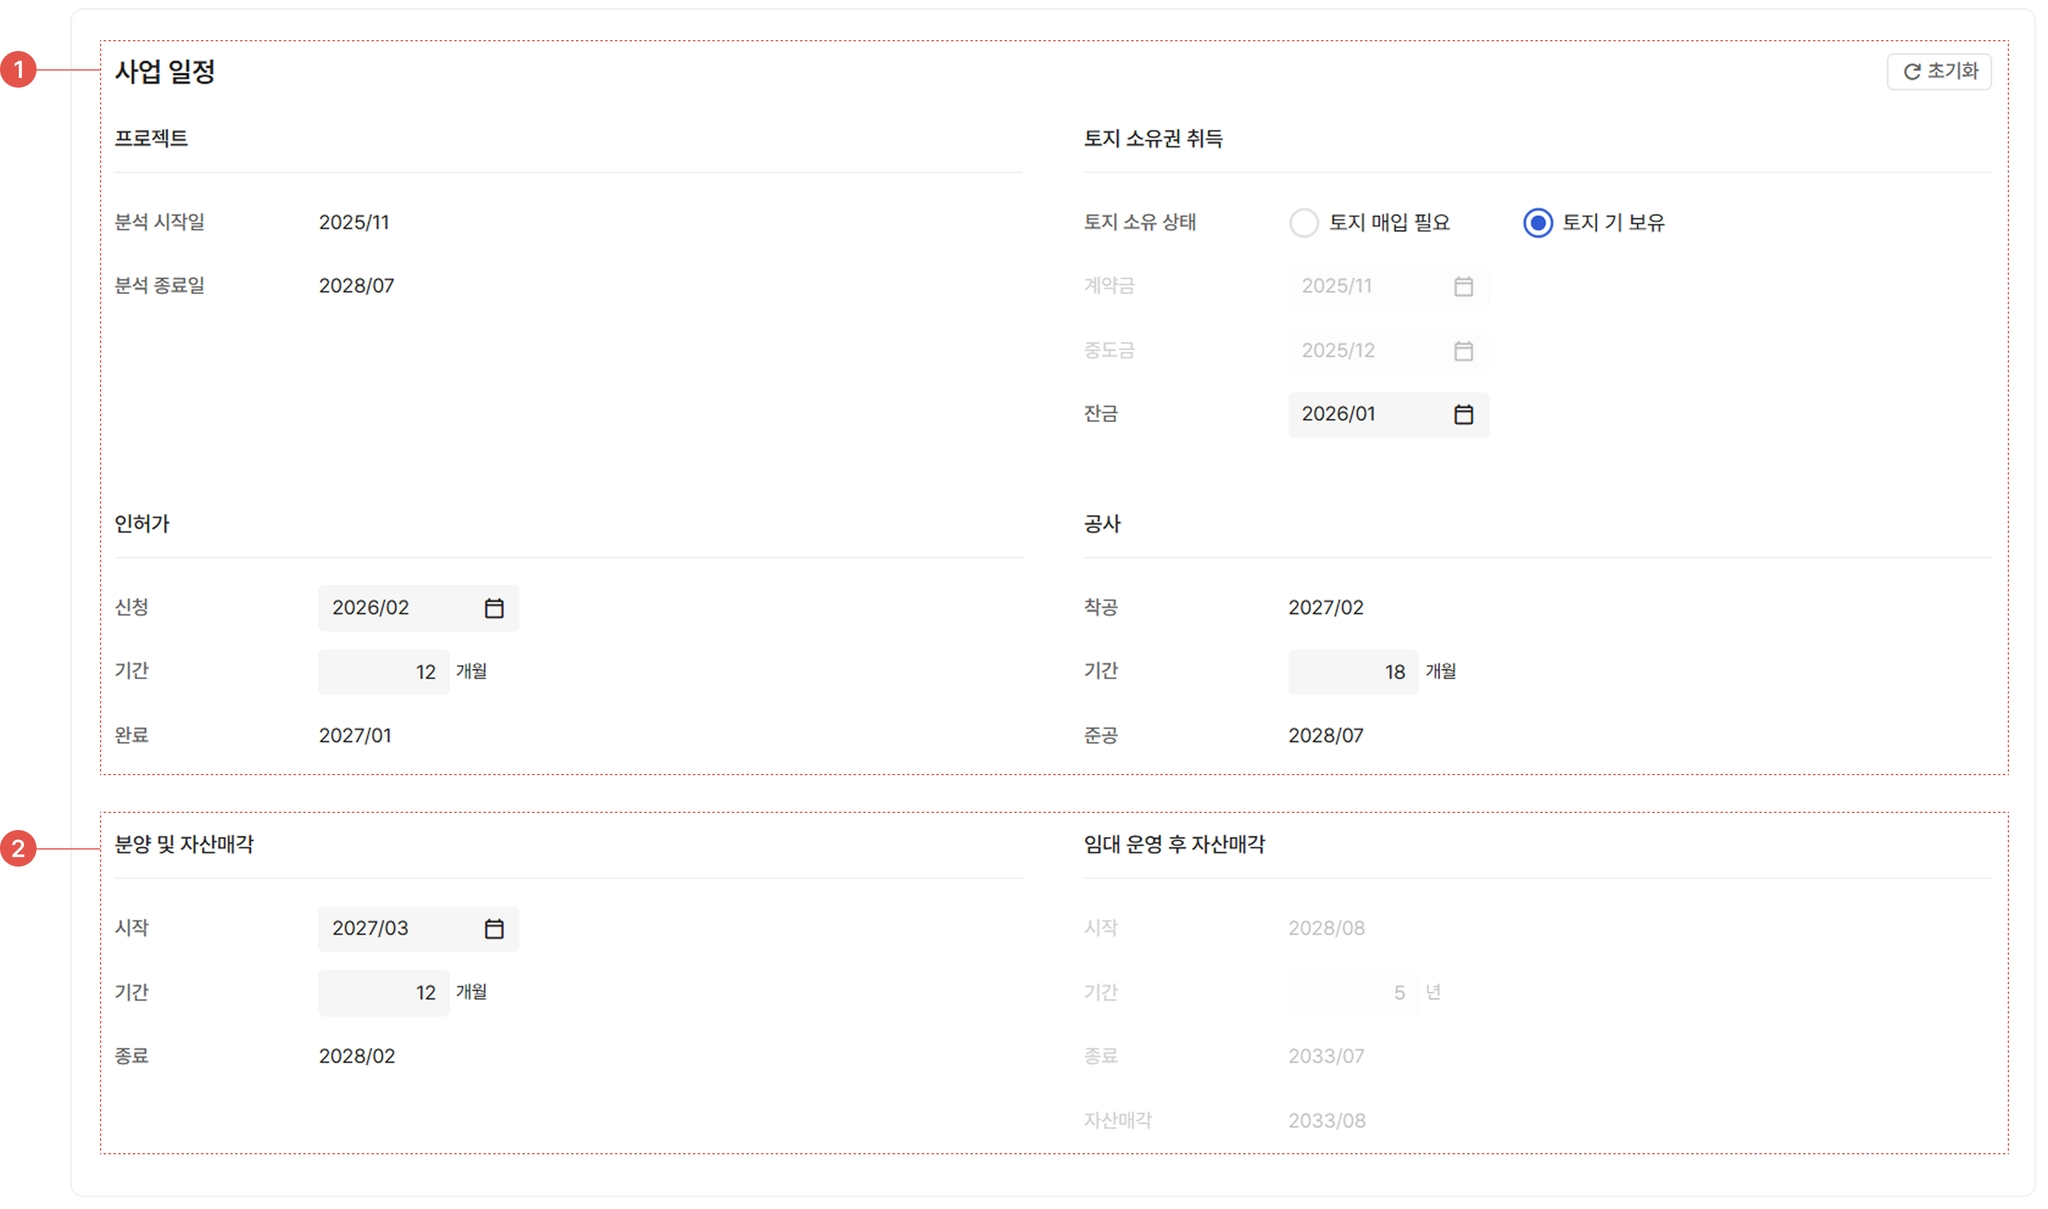The width and height of the screenshot is (2048, 1209).
Task: Click the 중도금 date field 2025/12
Action: tap(1365, 350)
